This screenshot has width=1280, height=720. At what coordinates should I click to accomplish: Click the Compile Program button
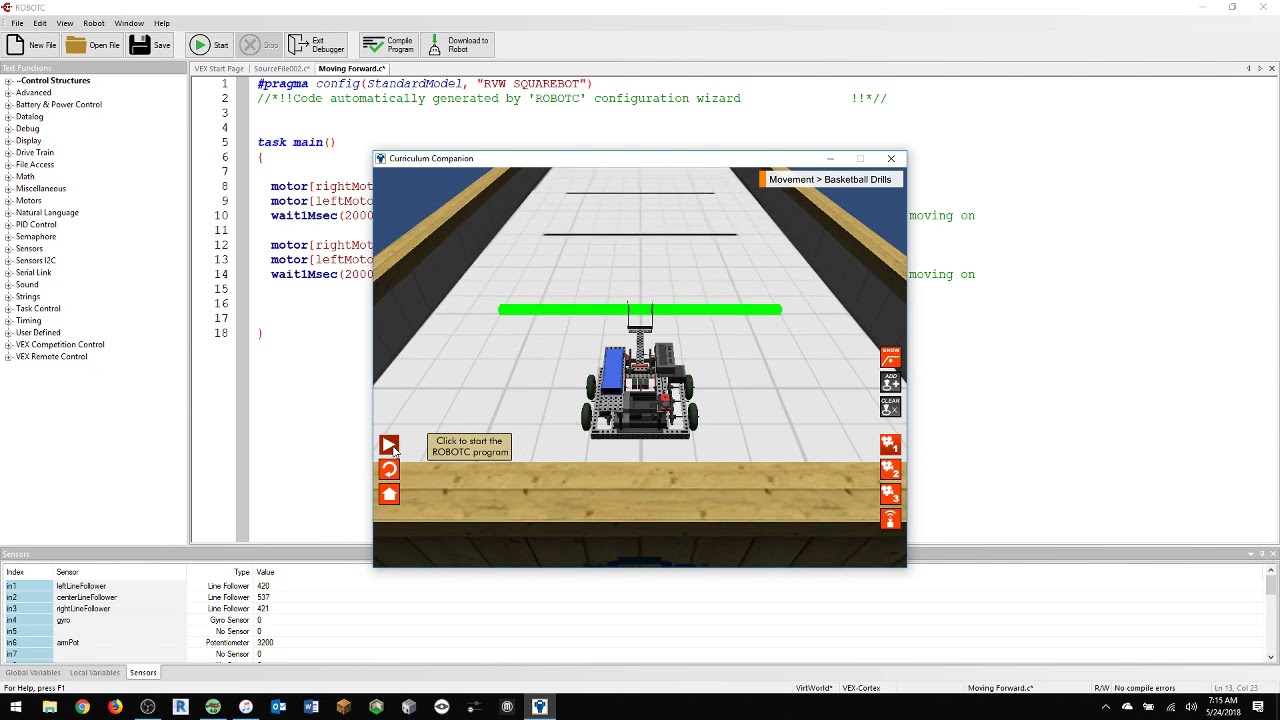[388, 45]
